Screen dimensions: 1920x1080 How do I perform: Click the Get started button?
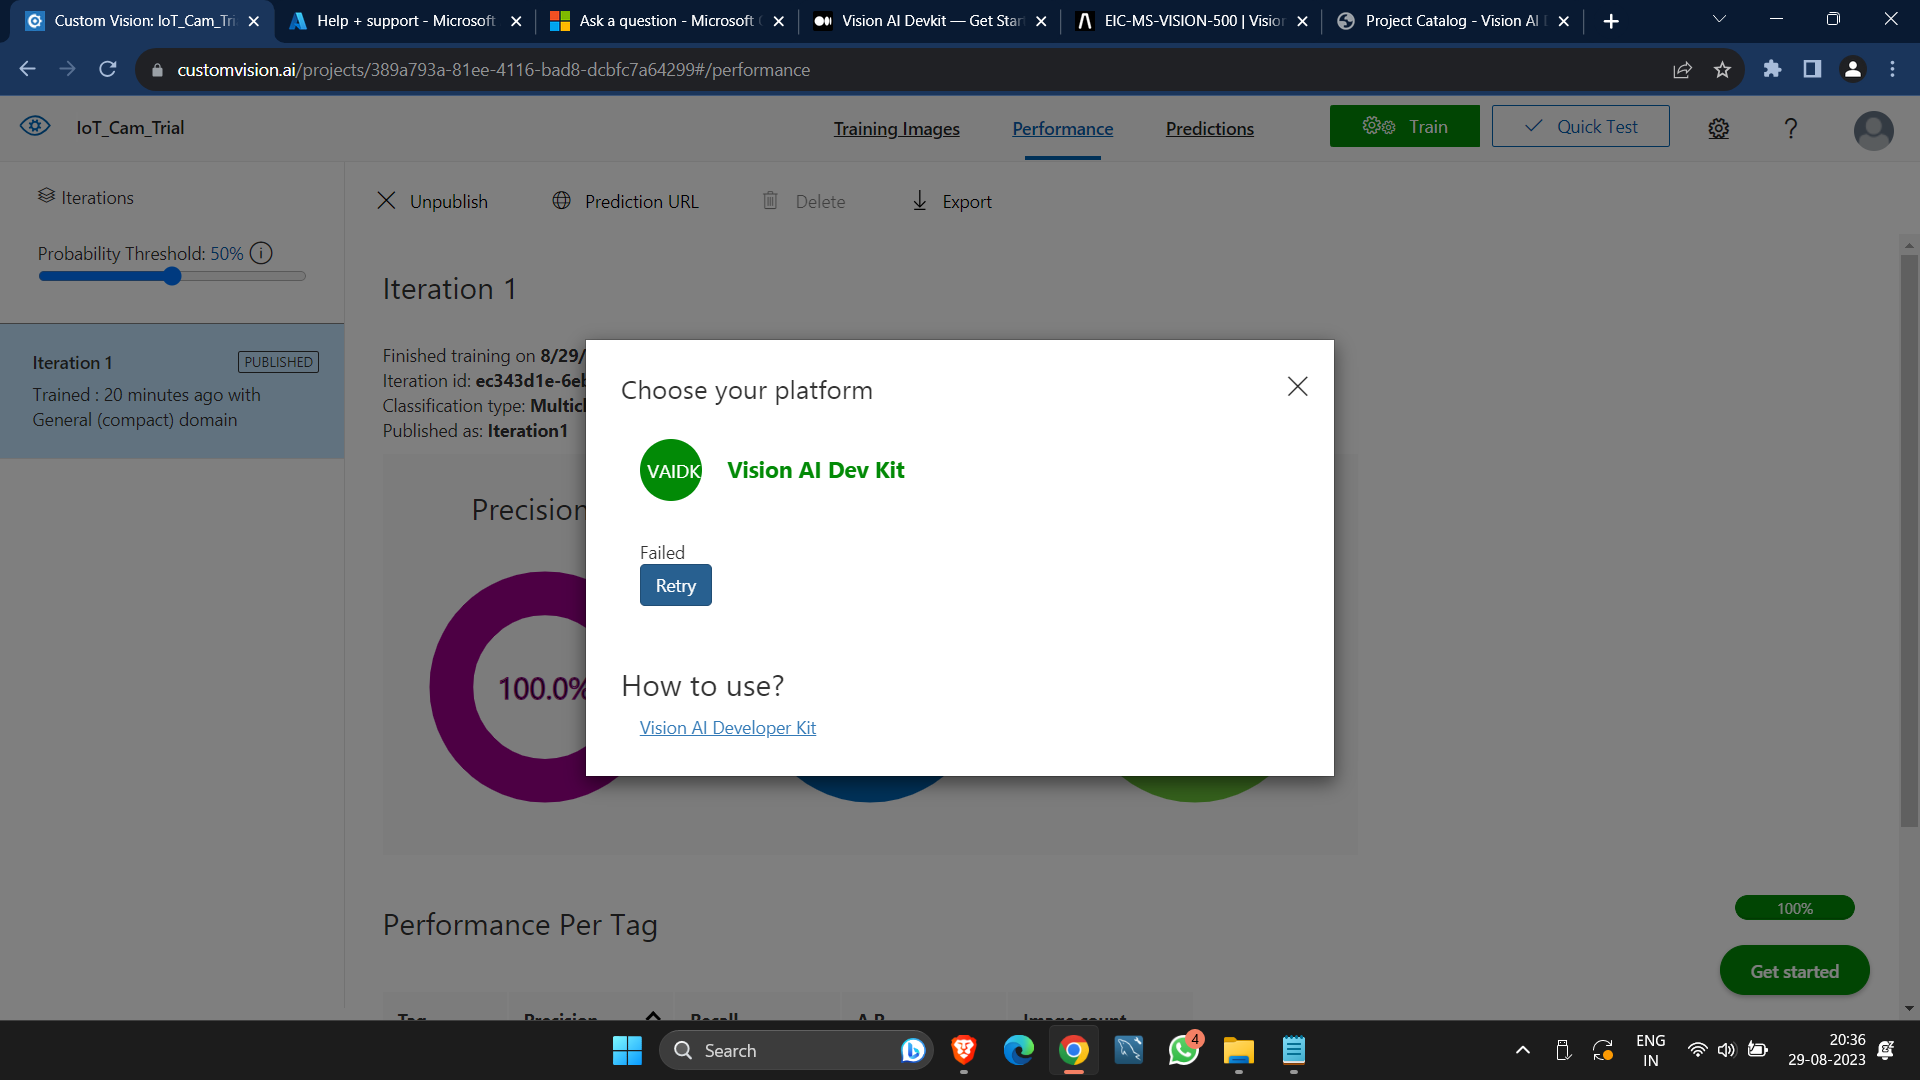(x=1793, y=970)
